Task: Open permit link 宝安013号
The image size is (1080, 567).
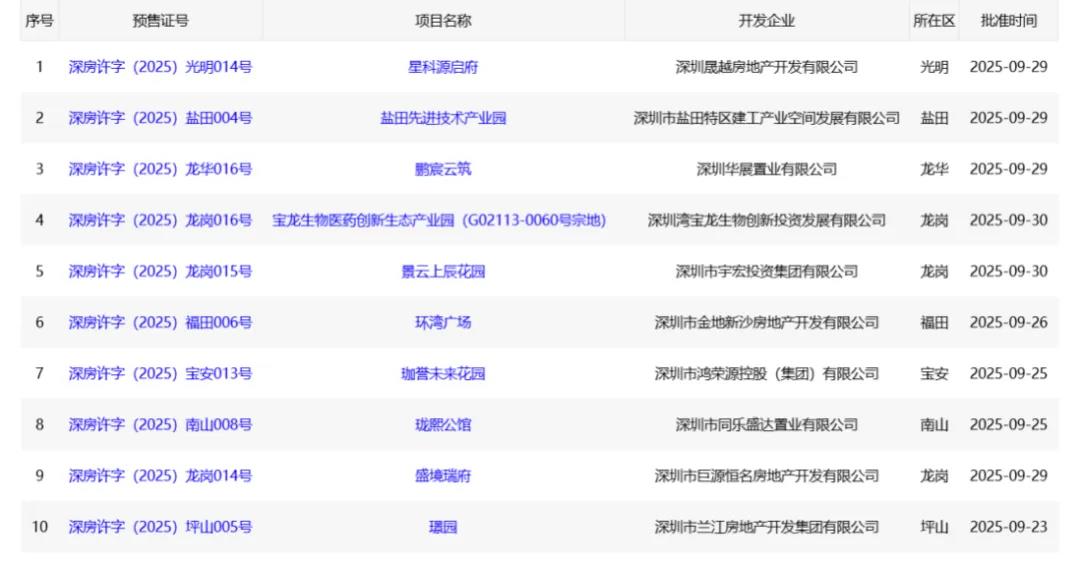Action: (x=160, y=373)
